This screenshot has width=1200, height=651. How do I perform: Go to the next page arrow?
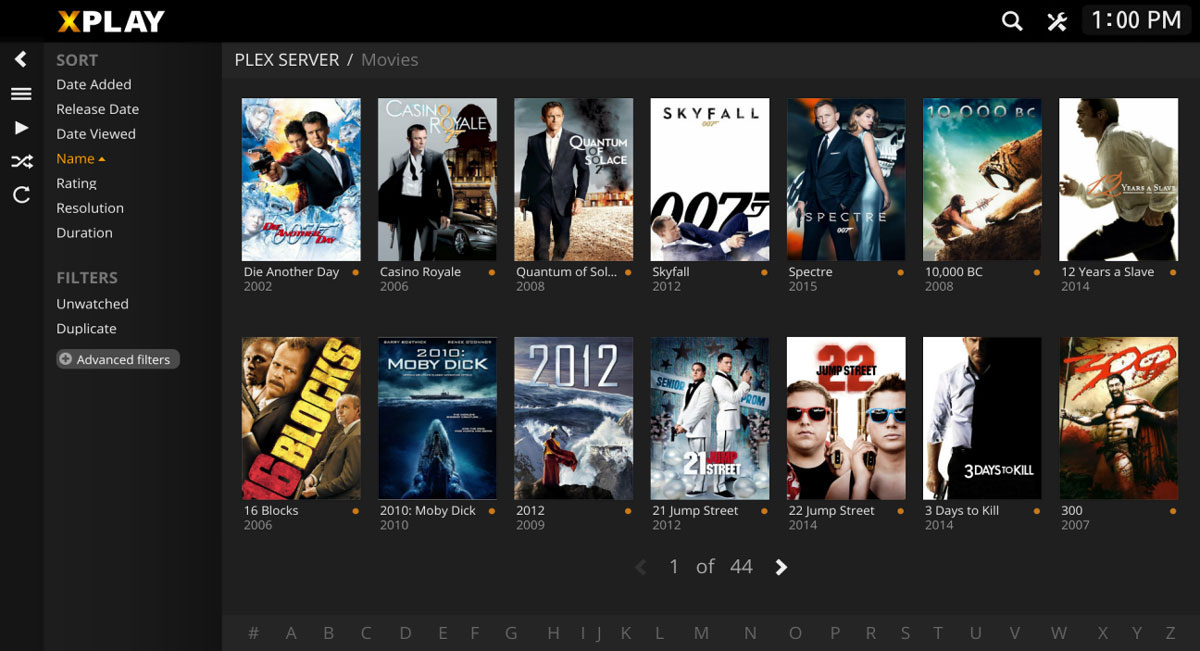coord(781,567)
